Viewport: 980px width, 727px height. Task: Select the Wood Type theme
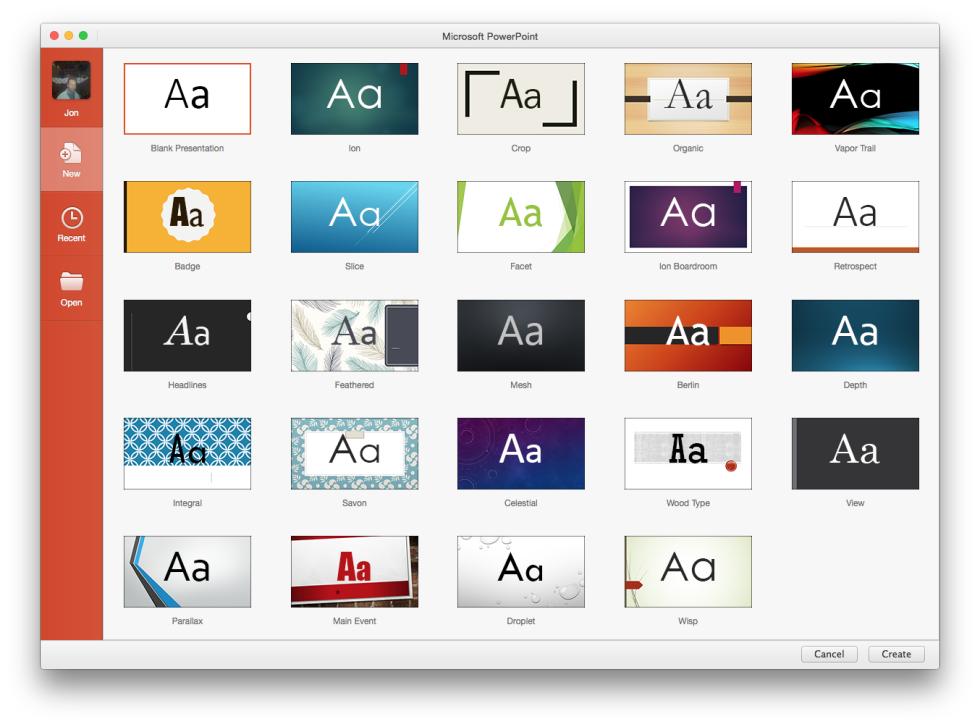point(688,453)
